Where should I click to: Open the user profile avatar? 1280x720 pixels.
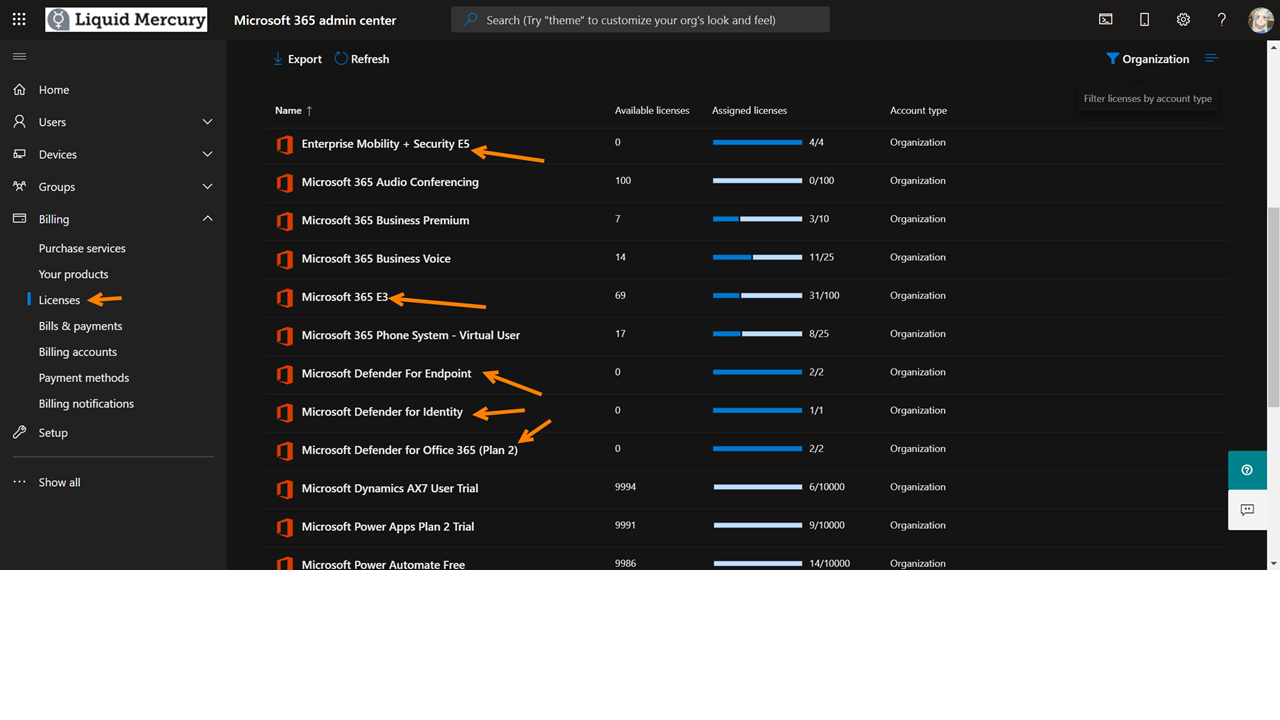click(1260, 19)
